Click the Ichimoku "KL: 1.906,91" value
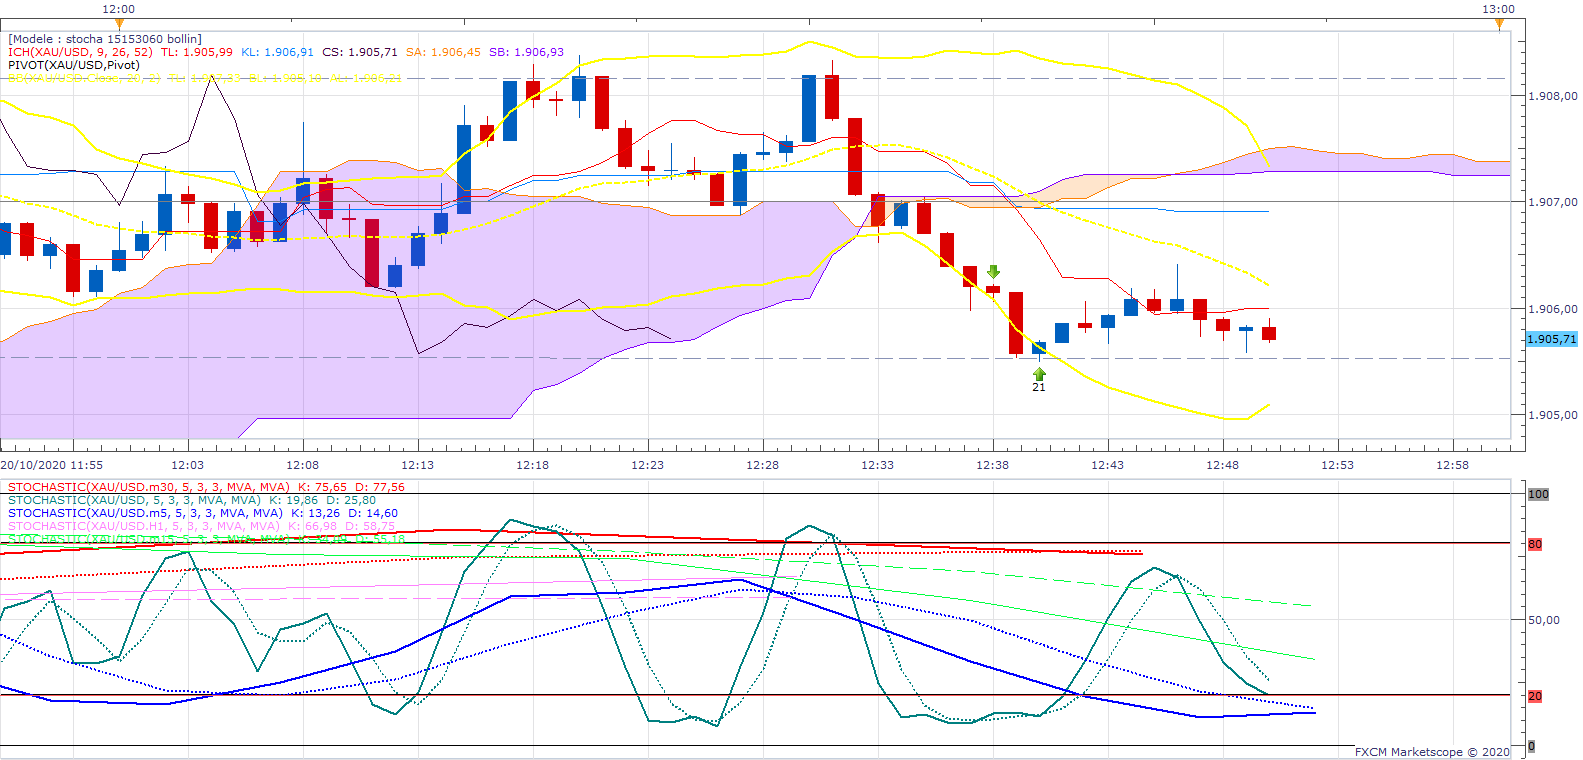Viewport: 1583px width, 760px height. click(x=277, y=52)
